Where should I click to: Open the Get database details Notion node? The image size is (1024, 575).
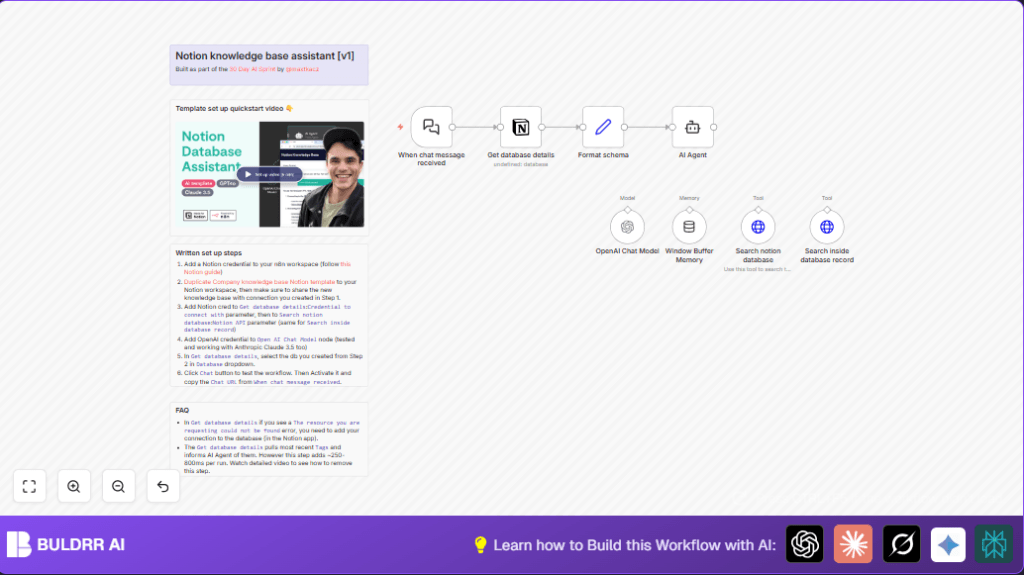[x=520, y=127]
